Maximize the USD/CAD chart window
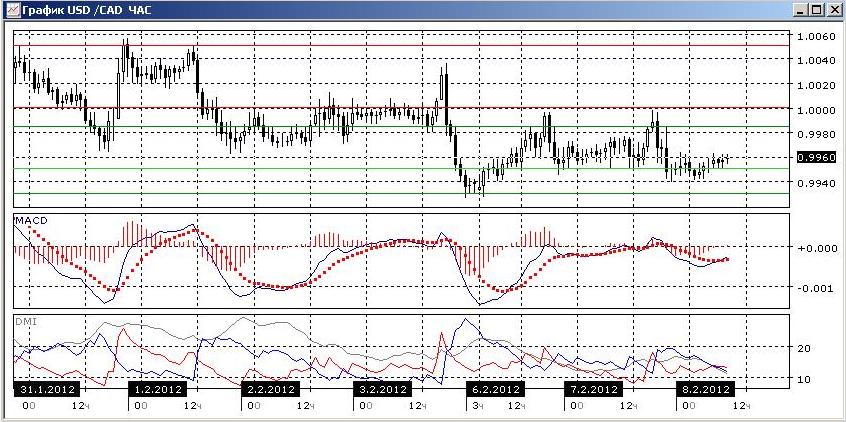The height and width of the screenshot is (422, 846). click(x=817, y=10)
